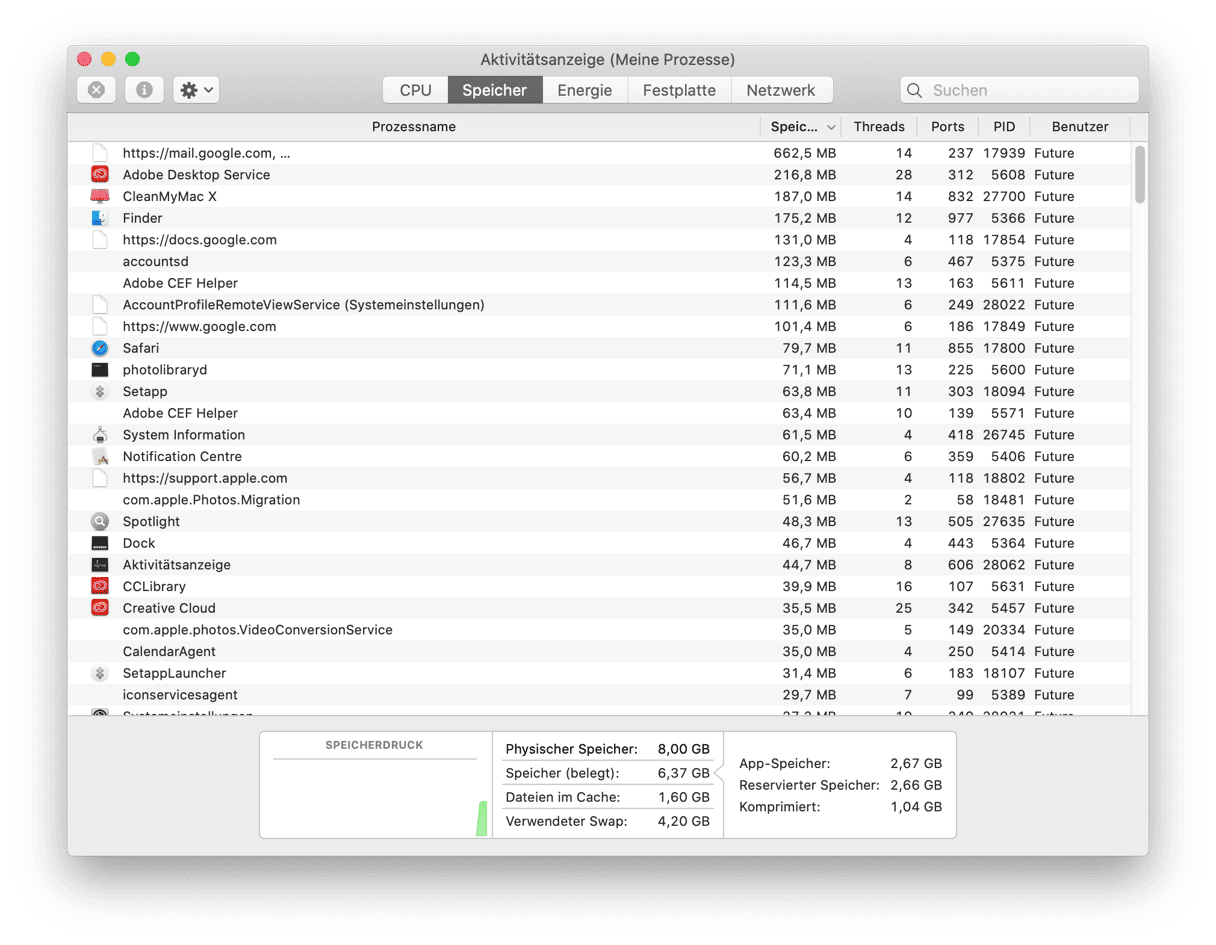Click PID 27700 of CleanMyMac X
Viewport: 1216px width, 945px height.
(1004, 197)
